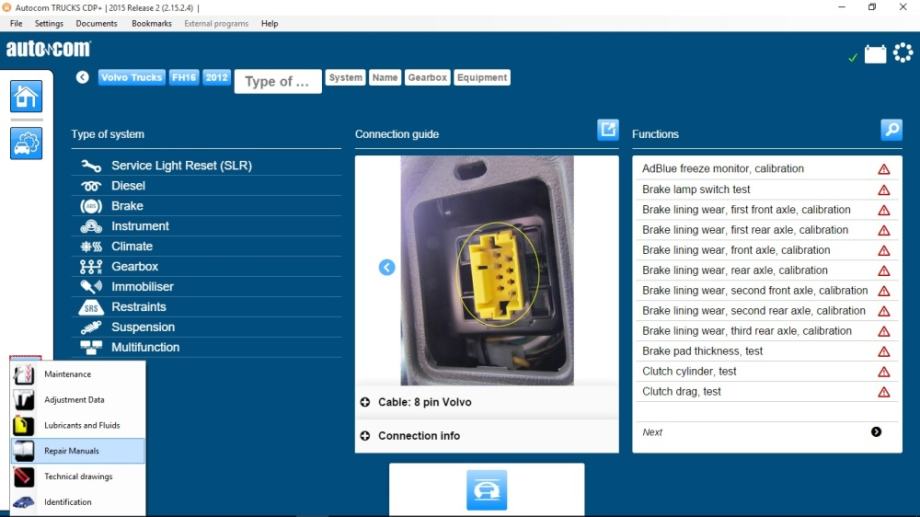Show previous connection guide image
This screenshot has width=920, height=517.
tap(387, 268)
